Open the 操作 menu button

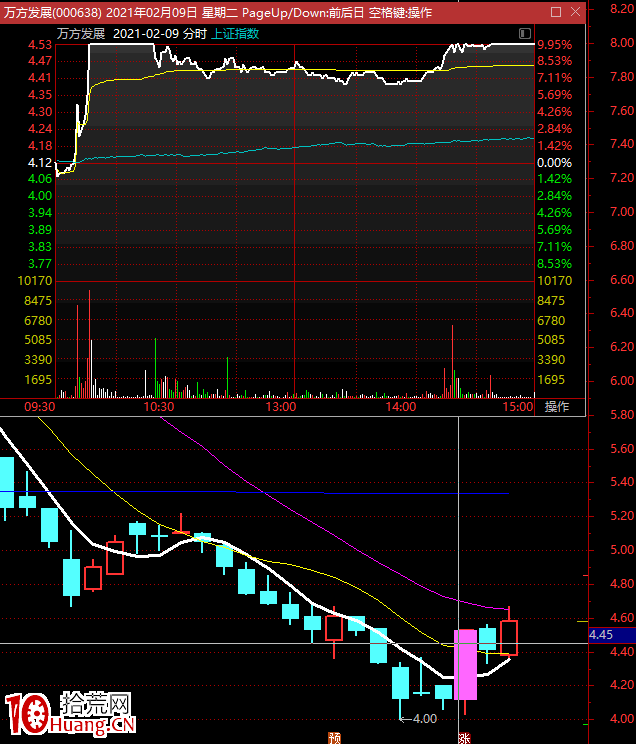[557, 407]
